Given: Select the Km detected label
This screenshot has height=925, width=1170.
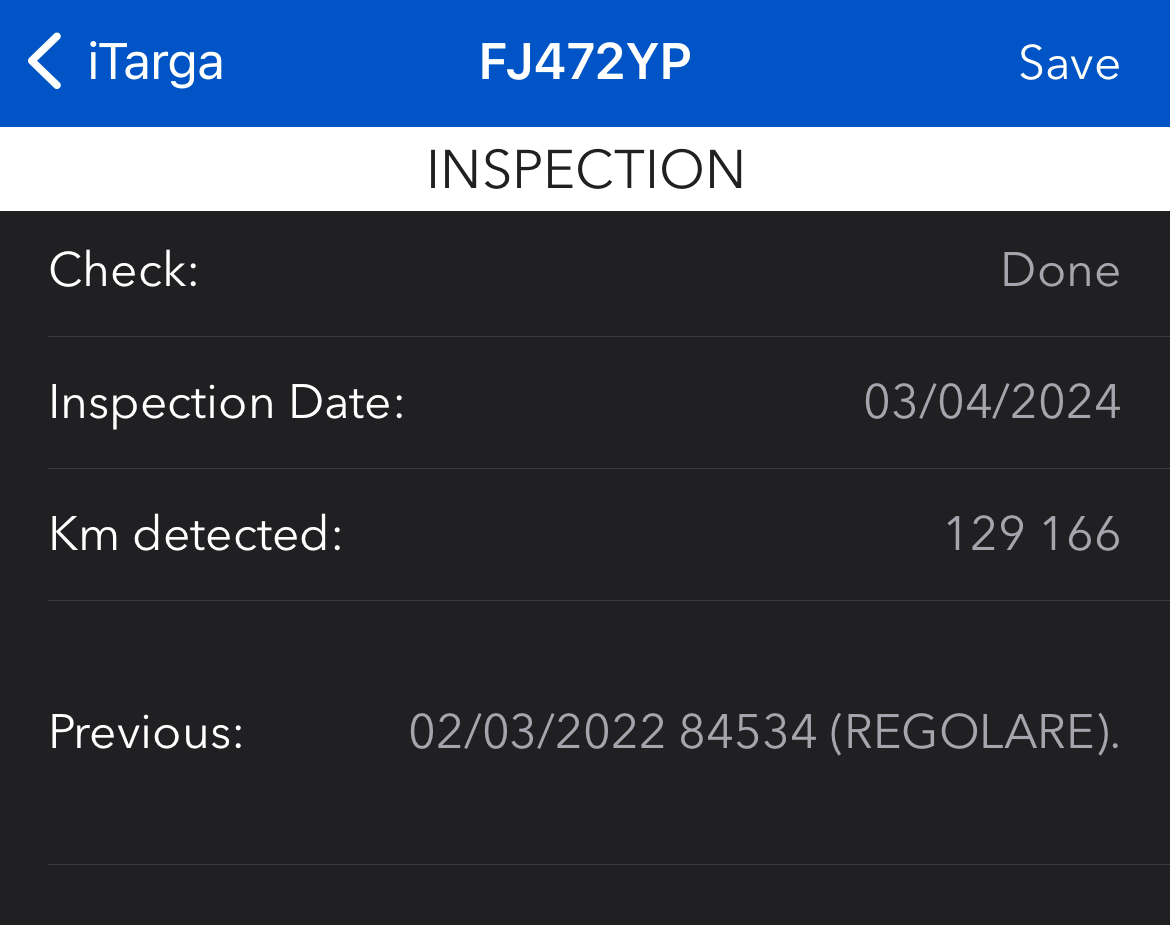Looking at the screenshot, I should (196, 534).
